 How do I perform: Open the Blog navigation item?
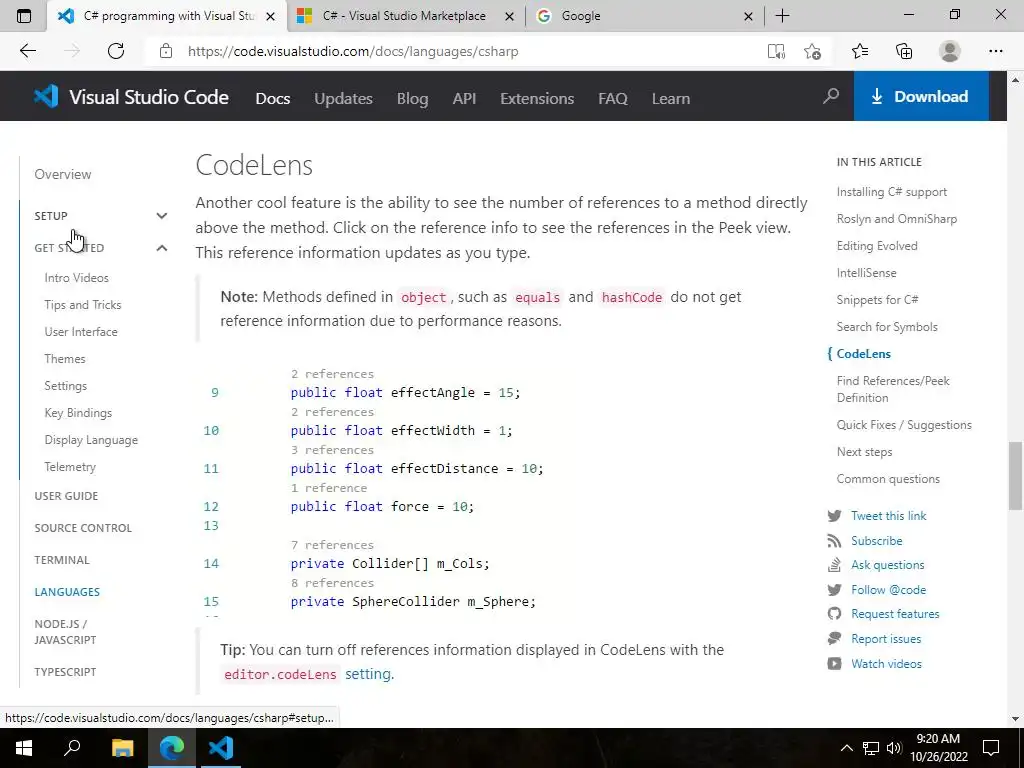pos(413,99)
